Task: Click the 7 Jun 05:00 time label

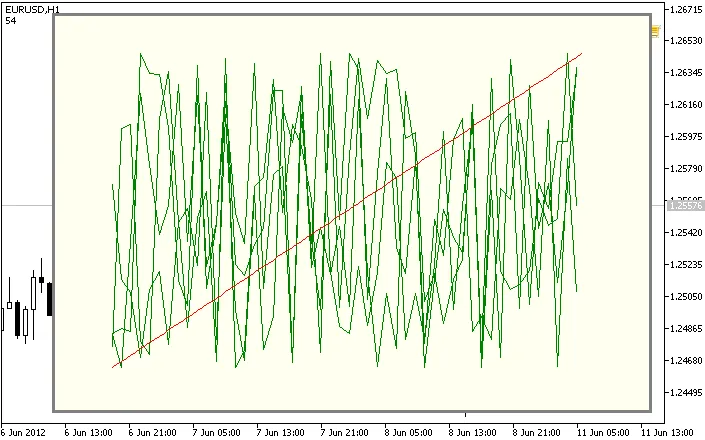Action: tap(216, 433)
